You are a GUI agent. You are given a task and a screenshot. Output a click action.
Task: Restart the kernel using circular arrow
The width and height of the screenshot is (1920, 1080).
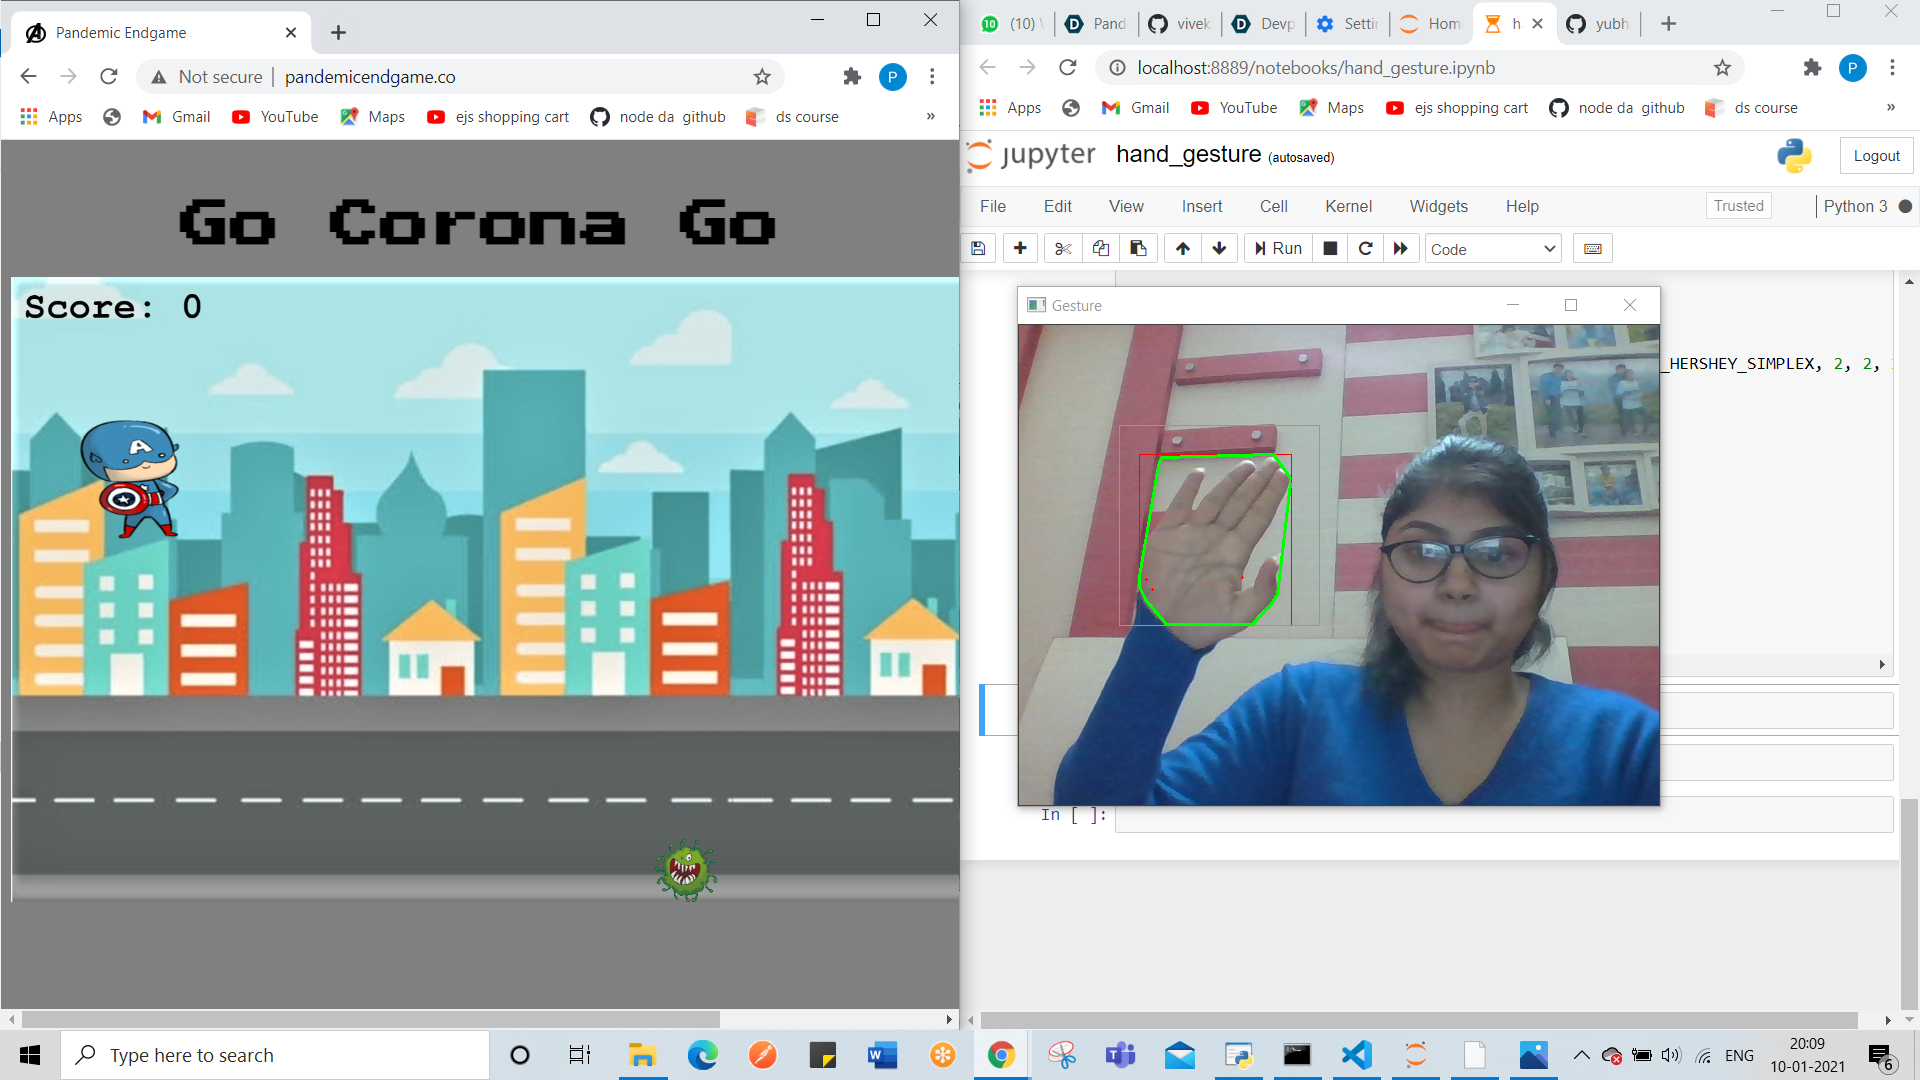coord(1365,249)
